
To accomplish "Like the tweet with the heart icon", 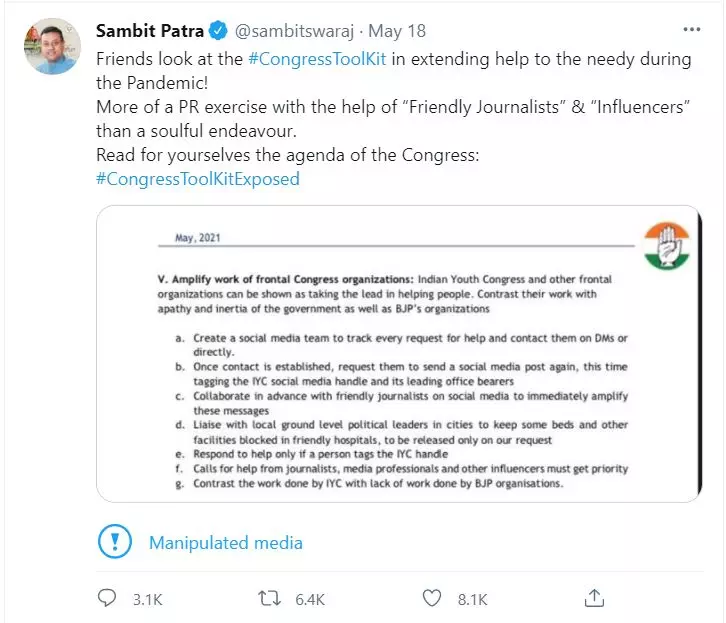I will [x=432, y=598].
